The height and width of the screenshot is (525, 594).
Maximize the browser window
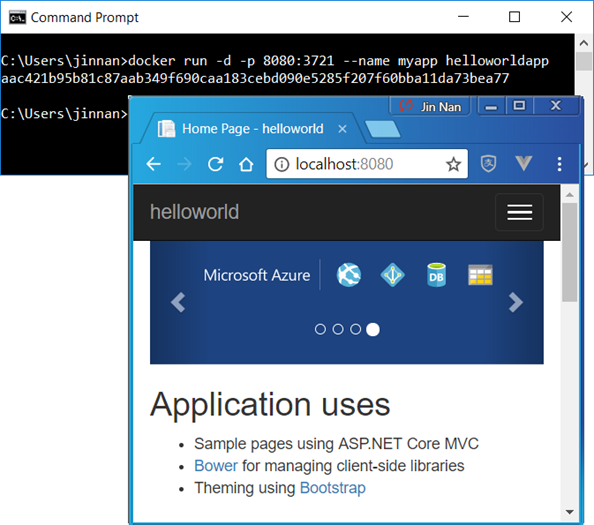519,106
